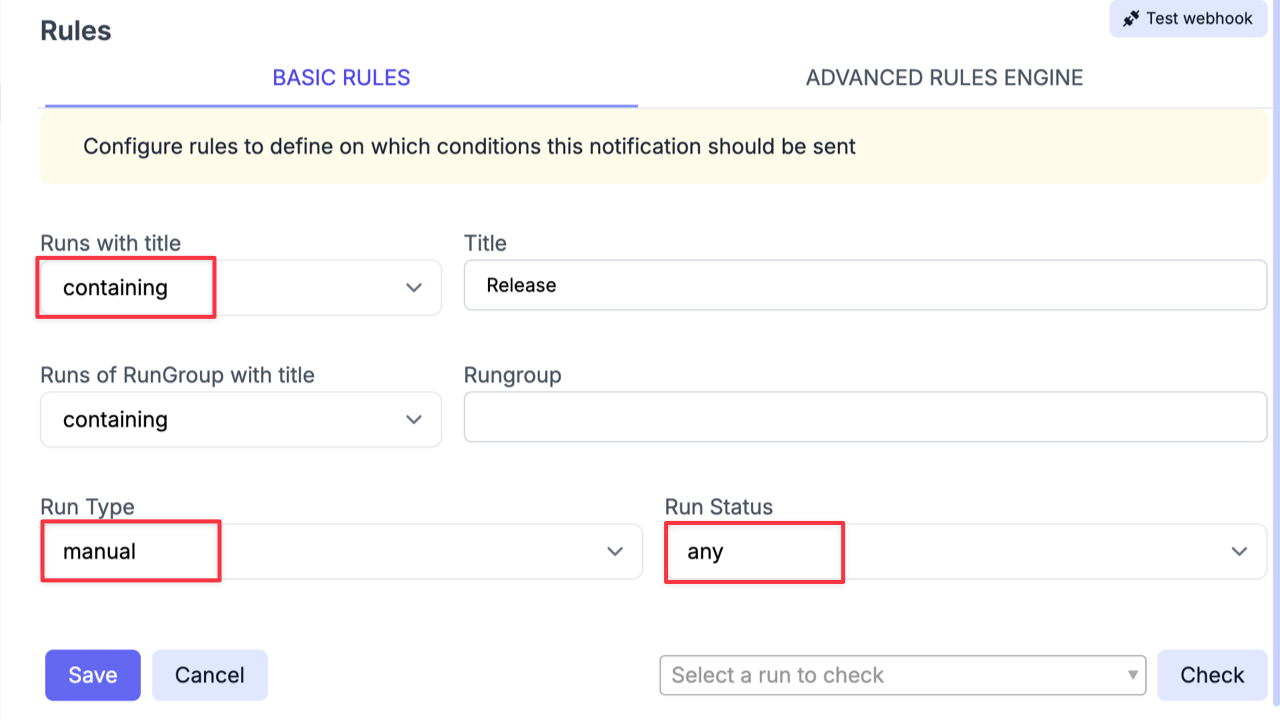1280x720 pixels.
Task: Open the 'Runs with title' containing dropdown
Action: 240,288
